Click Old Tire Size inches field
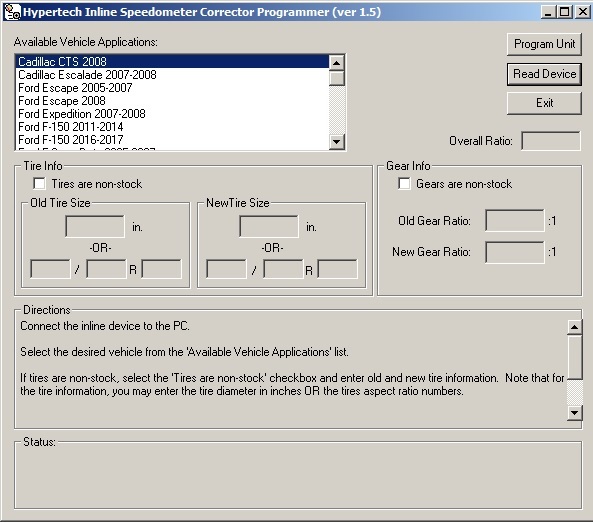593x522 pixels. coord(95,226)
